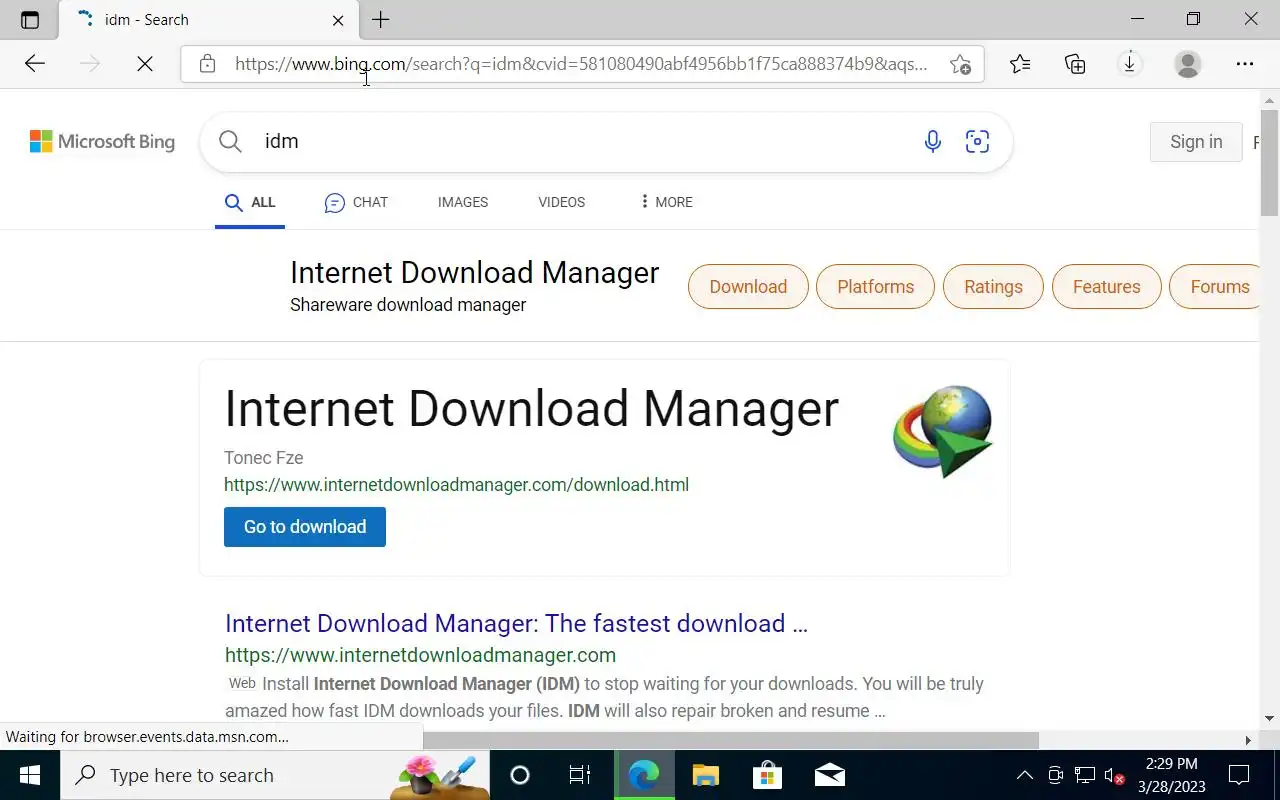Click the internetdownloadmanager.com green URL
This screenshot has width=1280, height=800.
pos(420,655)
